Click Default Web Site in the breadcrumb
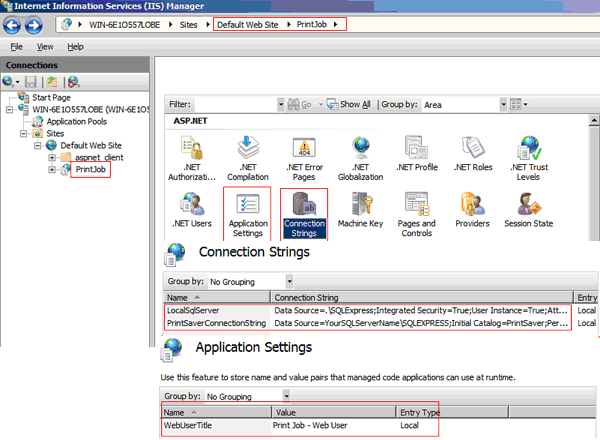600x440 pixels. [248, 25]
